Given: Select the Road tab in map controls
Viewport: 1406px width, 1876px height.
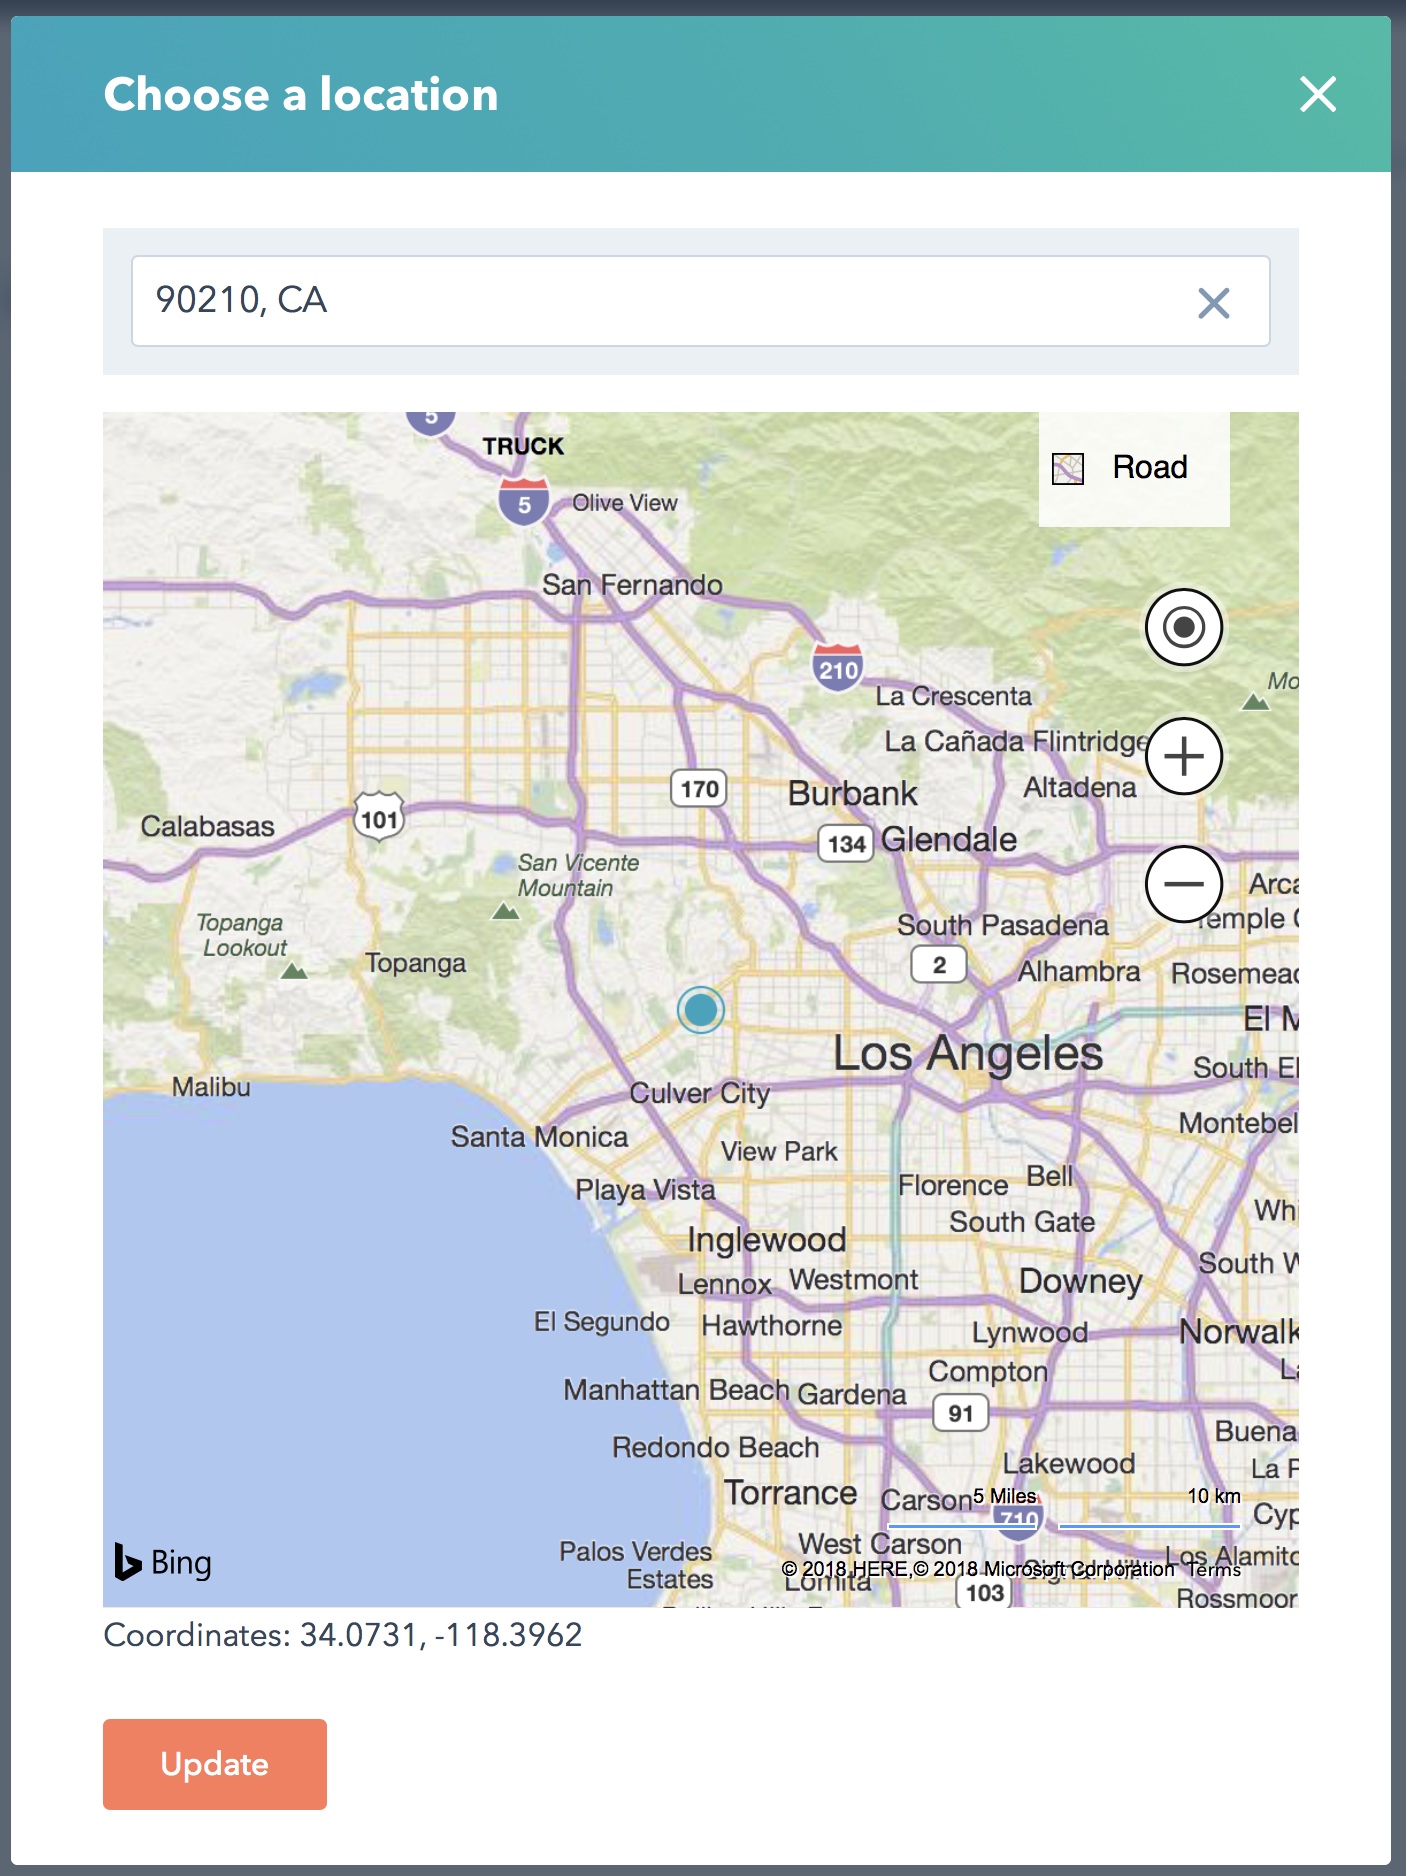Looking at the screenshot, I should (1135, 466).
